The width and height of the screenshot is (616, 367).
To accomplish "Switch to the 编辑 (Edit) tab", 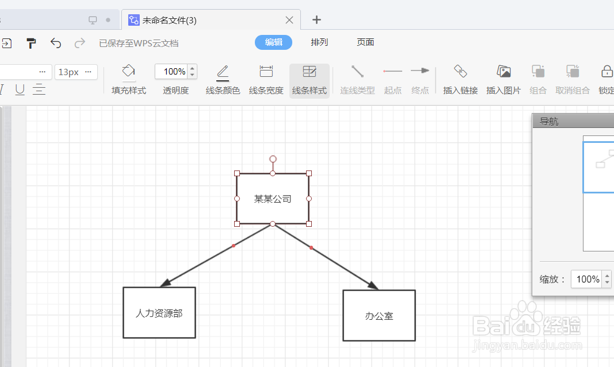I will (x=273, y=42).
